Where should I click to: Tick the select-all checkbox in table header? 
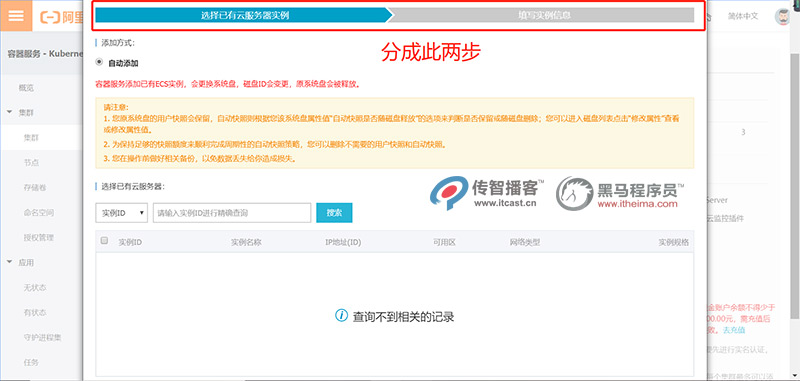click(105, 241)
